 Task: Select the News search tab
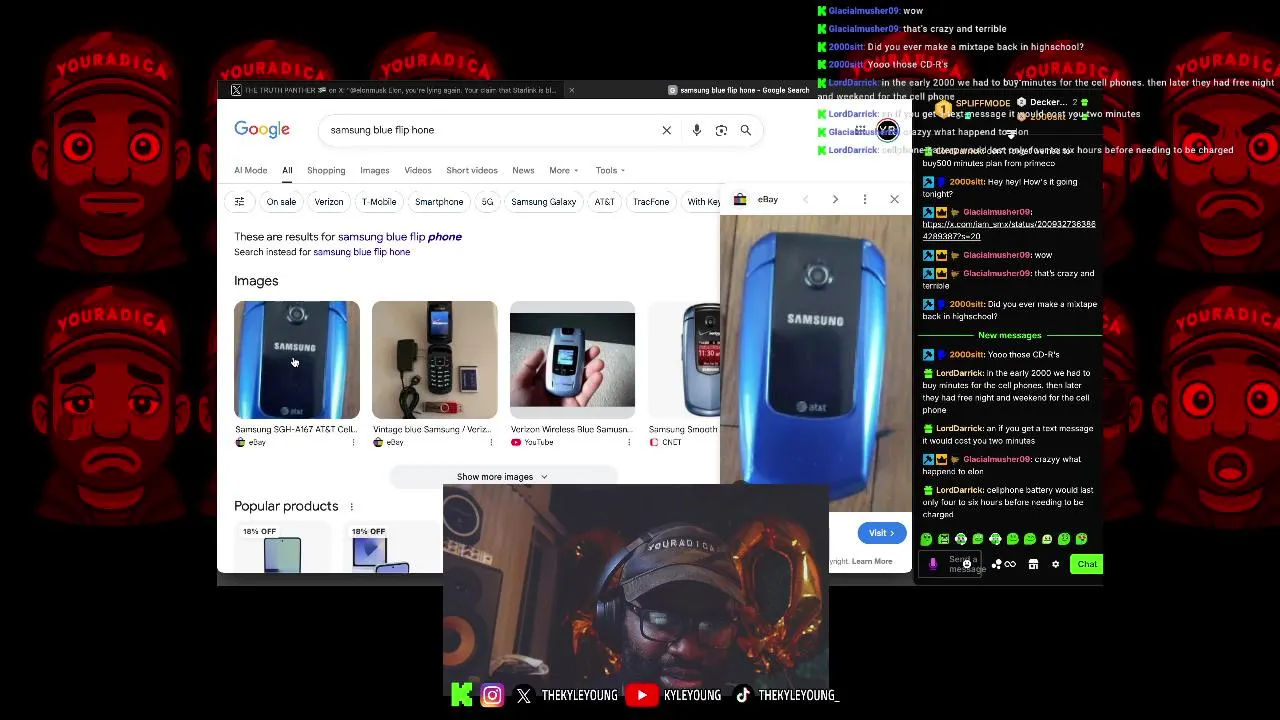[x=523, y=170]
